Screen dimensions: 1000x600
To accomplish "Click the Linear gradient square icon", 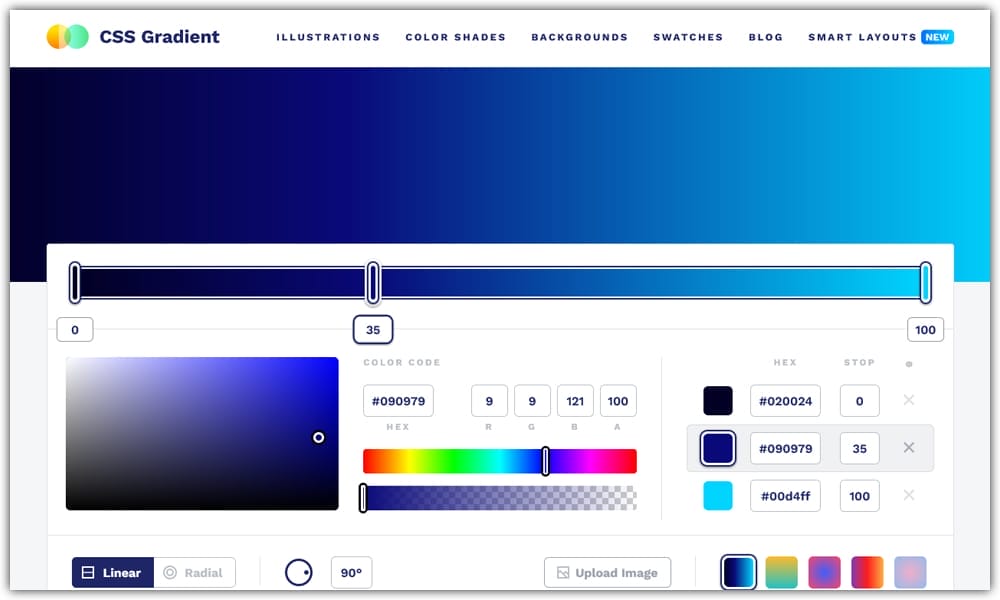I will pyautogui.click(x=89, y=572).
